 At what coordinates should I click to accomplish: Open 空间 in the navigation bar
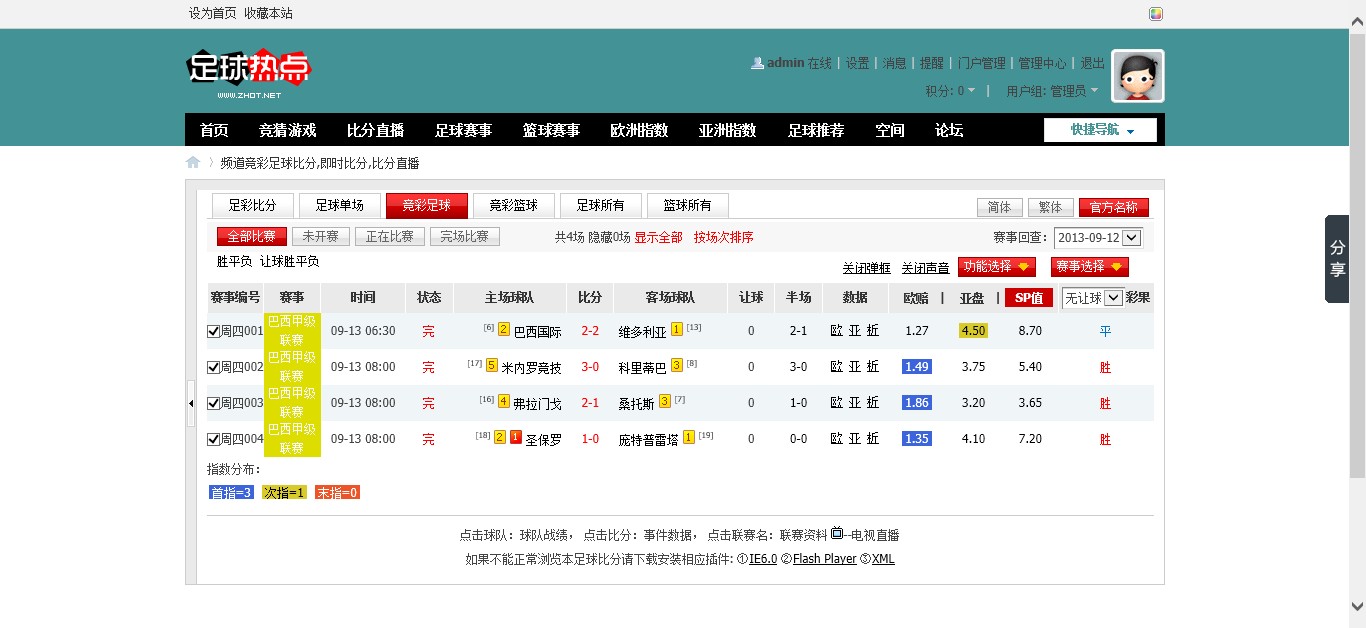point(890,130)
